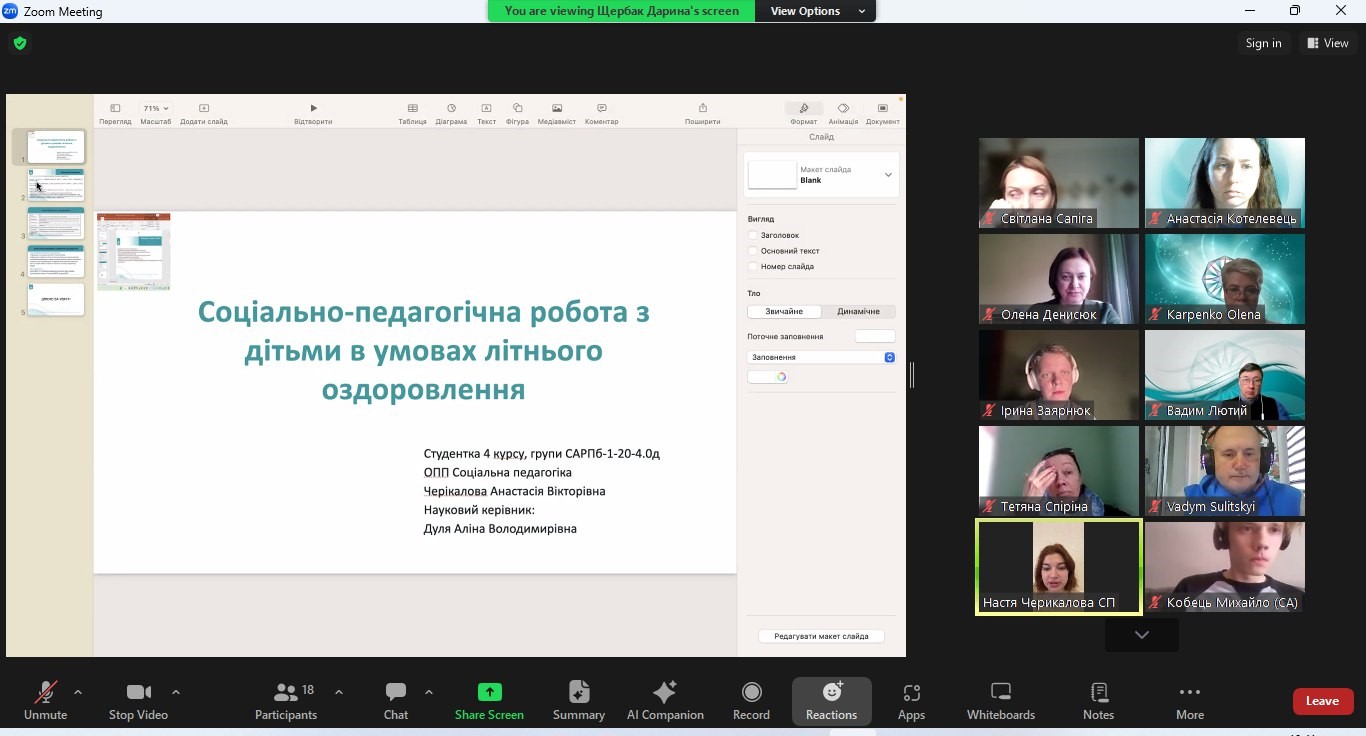
Task: Click the Stop Video camera icon
Action: coord(138,692)
